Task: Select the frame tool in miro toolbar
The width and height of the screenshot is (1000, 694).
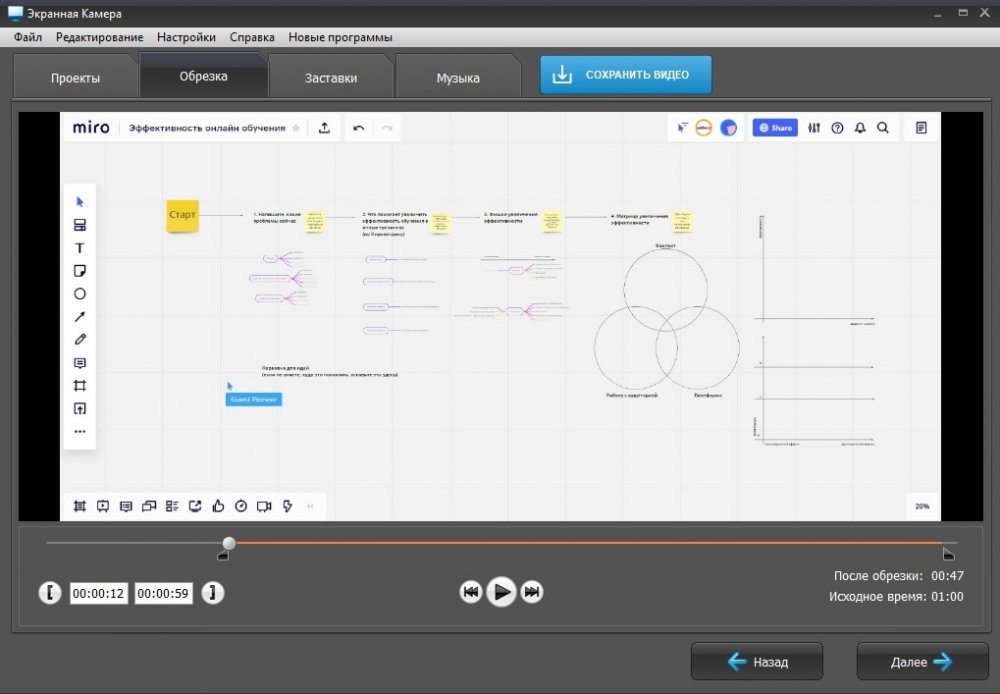Action: 80,386
